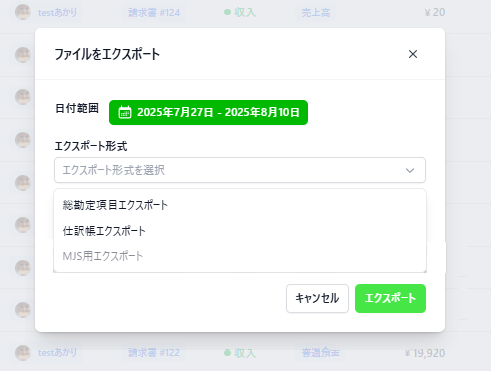Viewport: 491px width, 371px height.
Task: Open 請求書 #122 link in background
Action: click(x=154, y=353)
